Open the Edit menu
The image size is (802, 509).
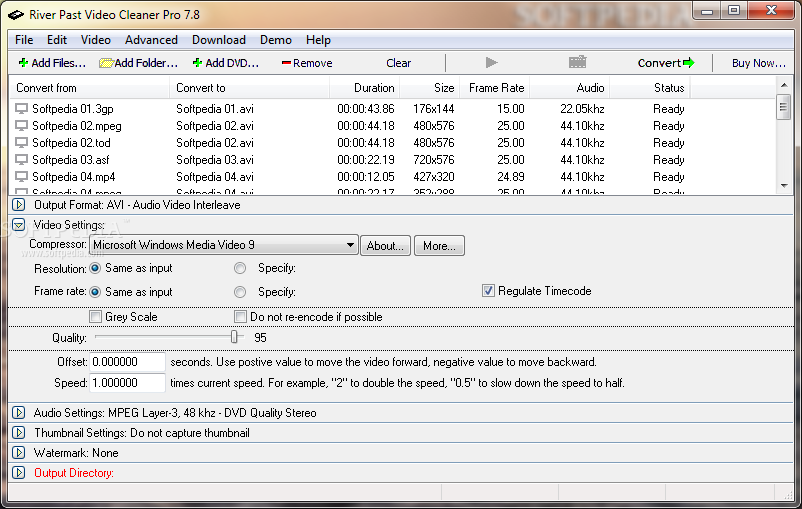57,40
